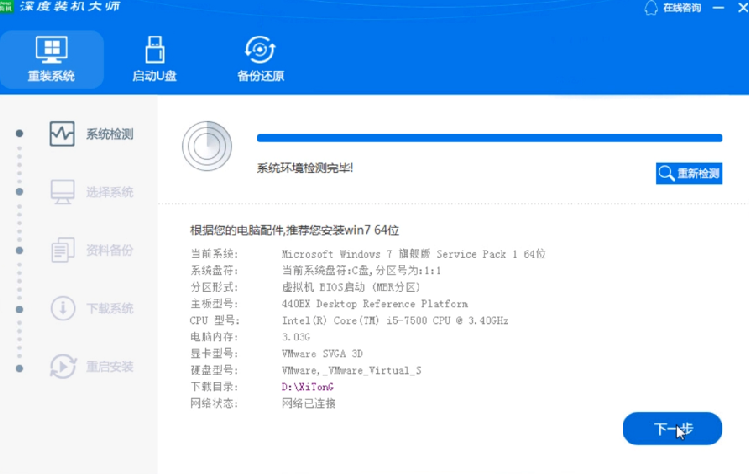Click the 下载系统 download arrow icon
This screenshot has width=749, height=474.
[62, 308]
